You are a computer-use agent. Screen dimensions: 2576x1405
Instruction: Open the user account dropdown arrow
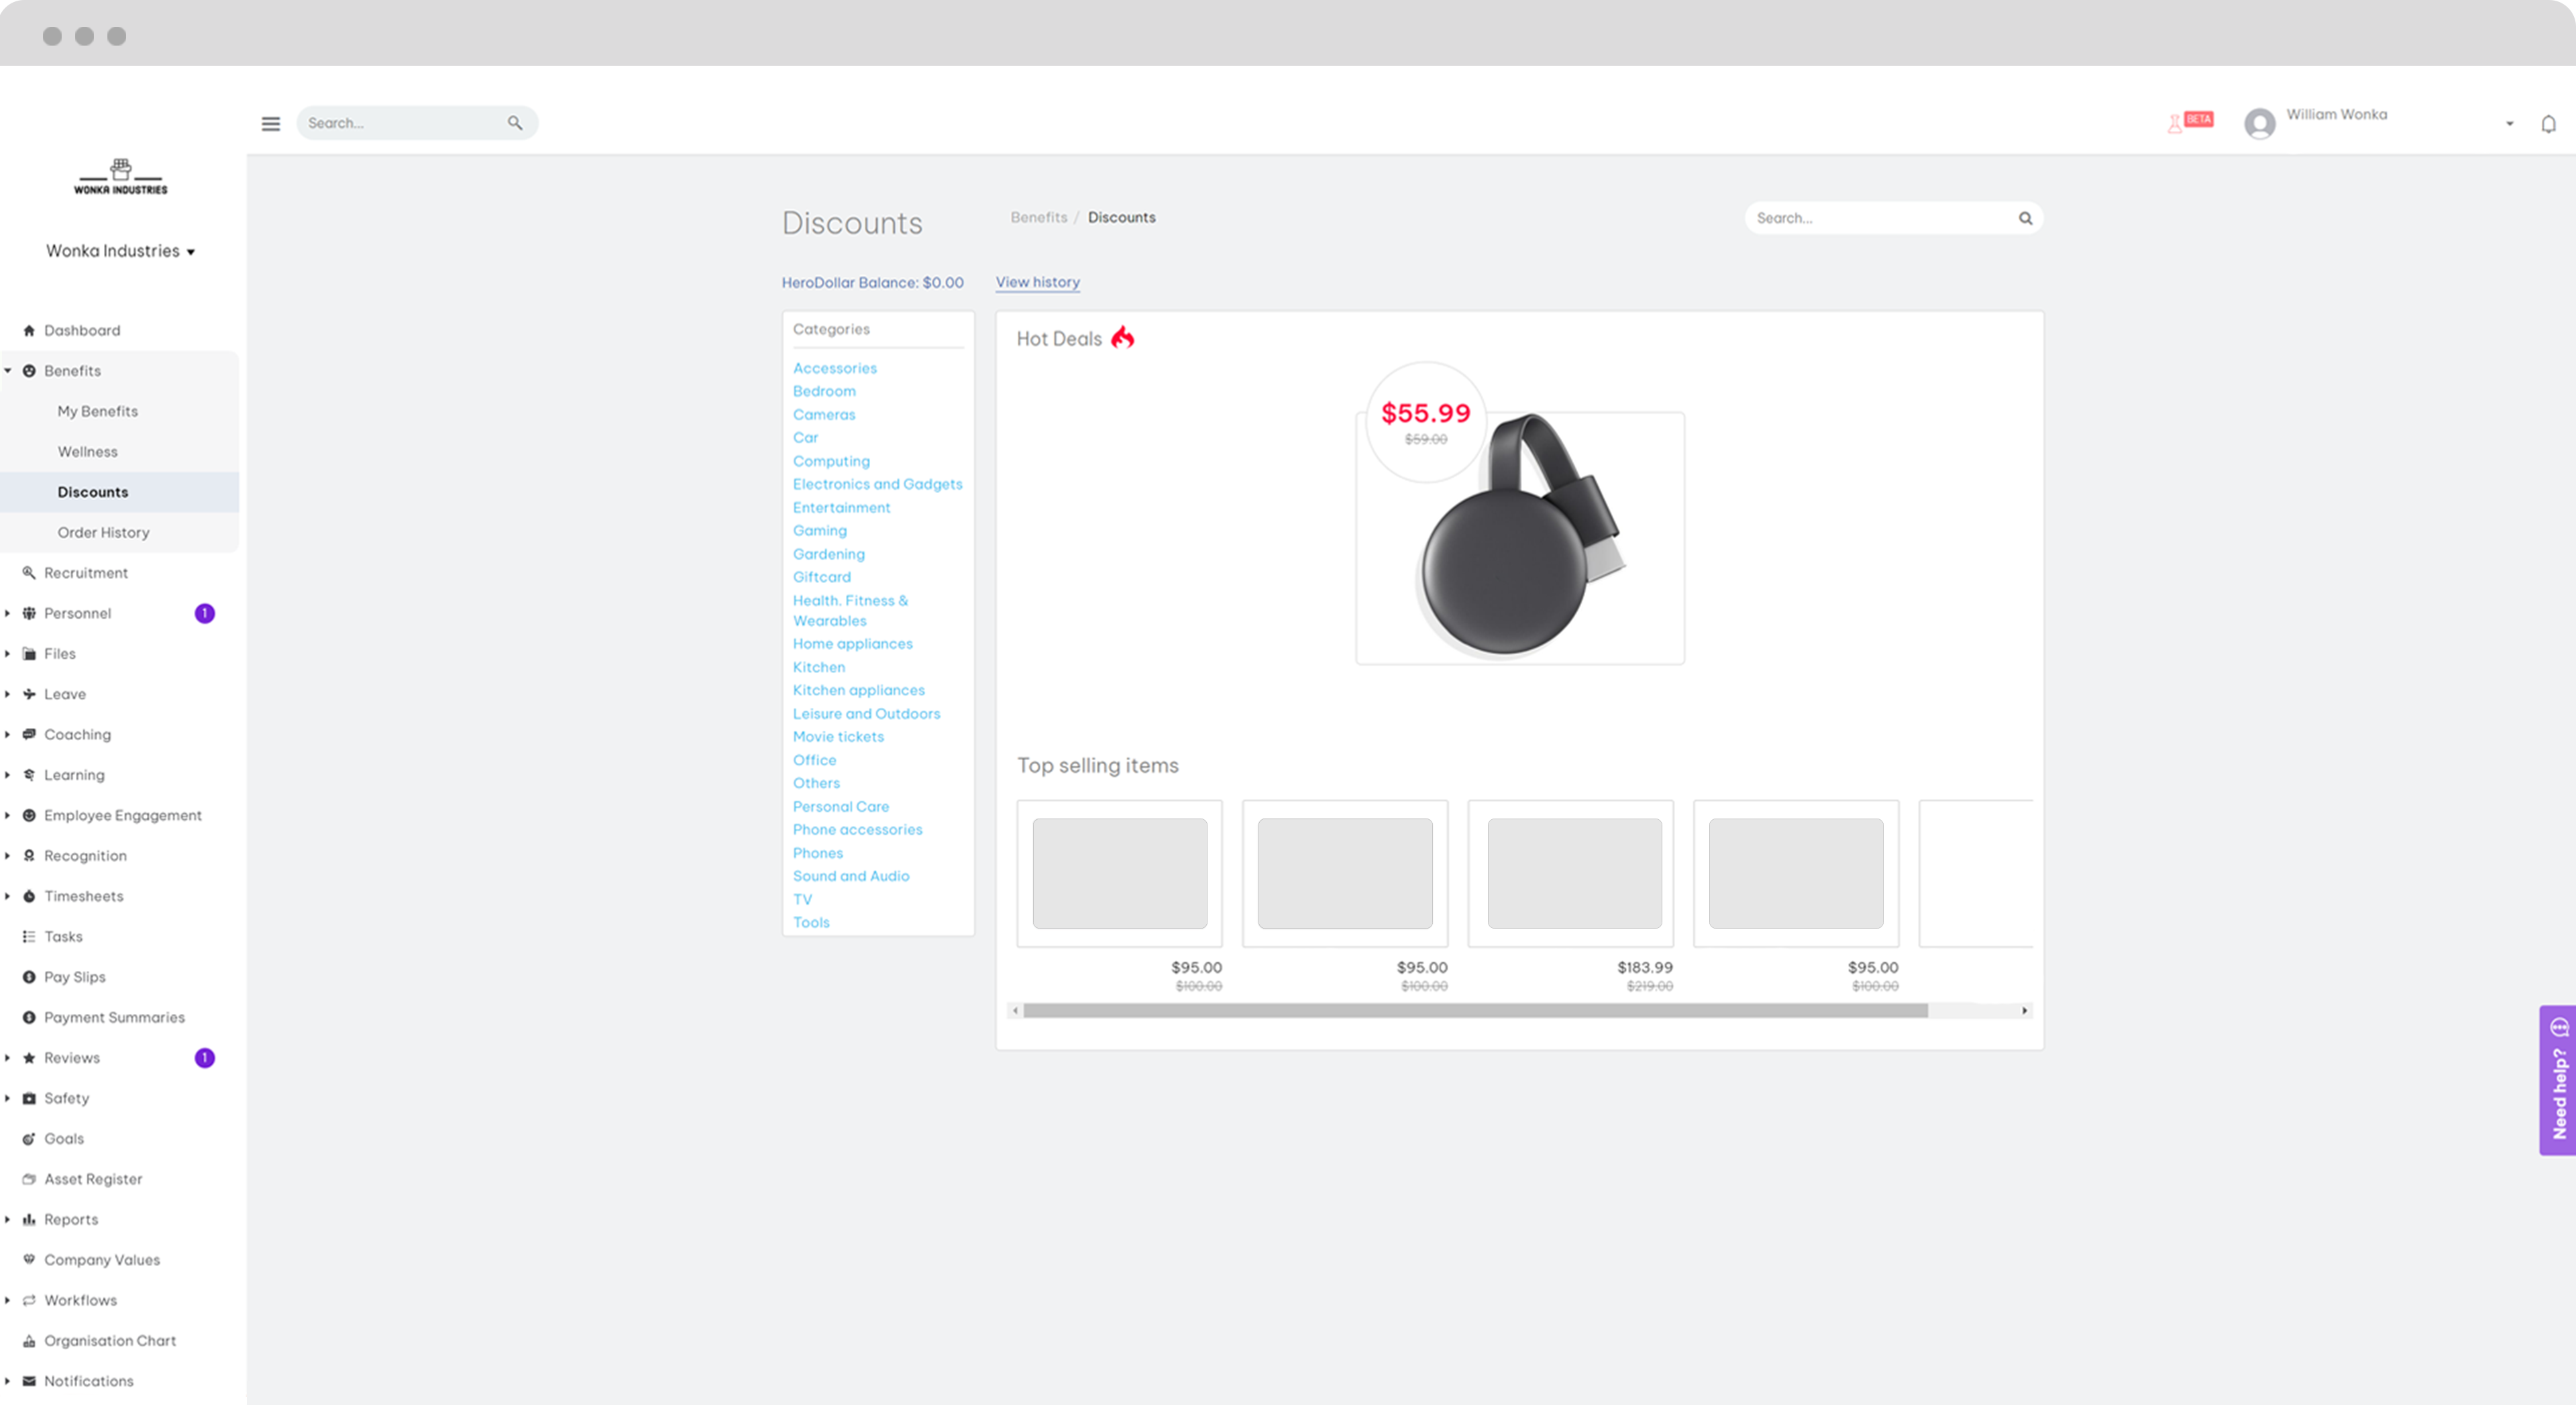coord(2509,124)
